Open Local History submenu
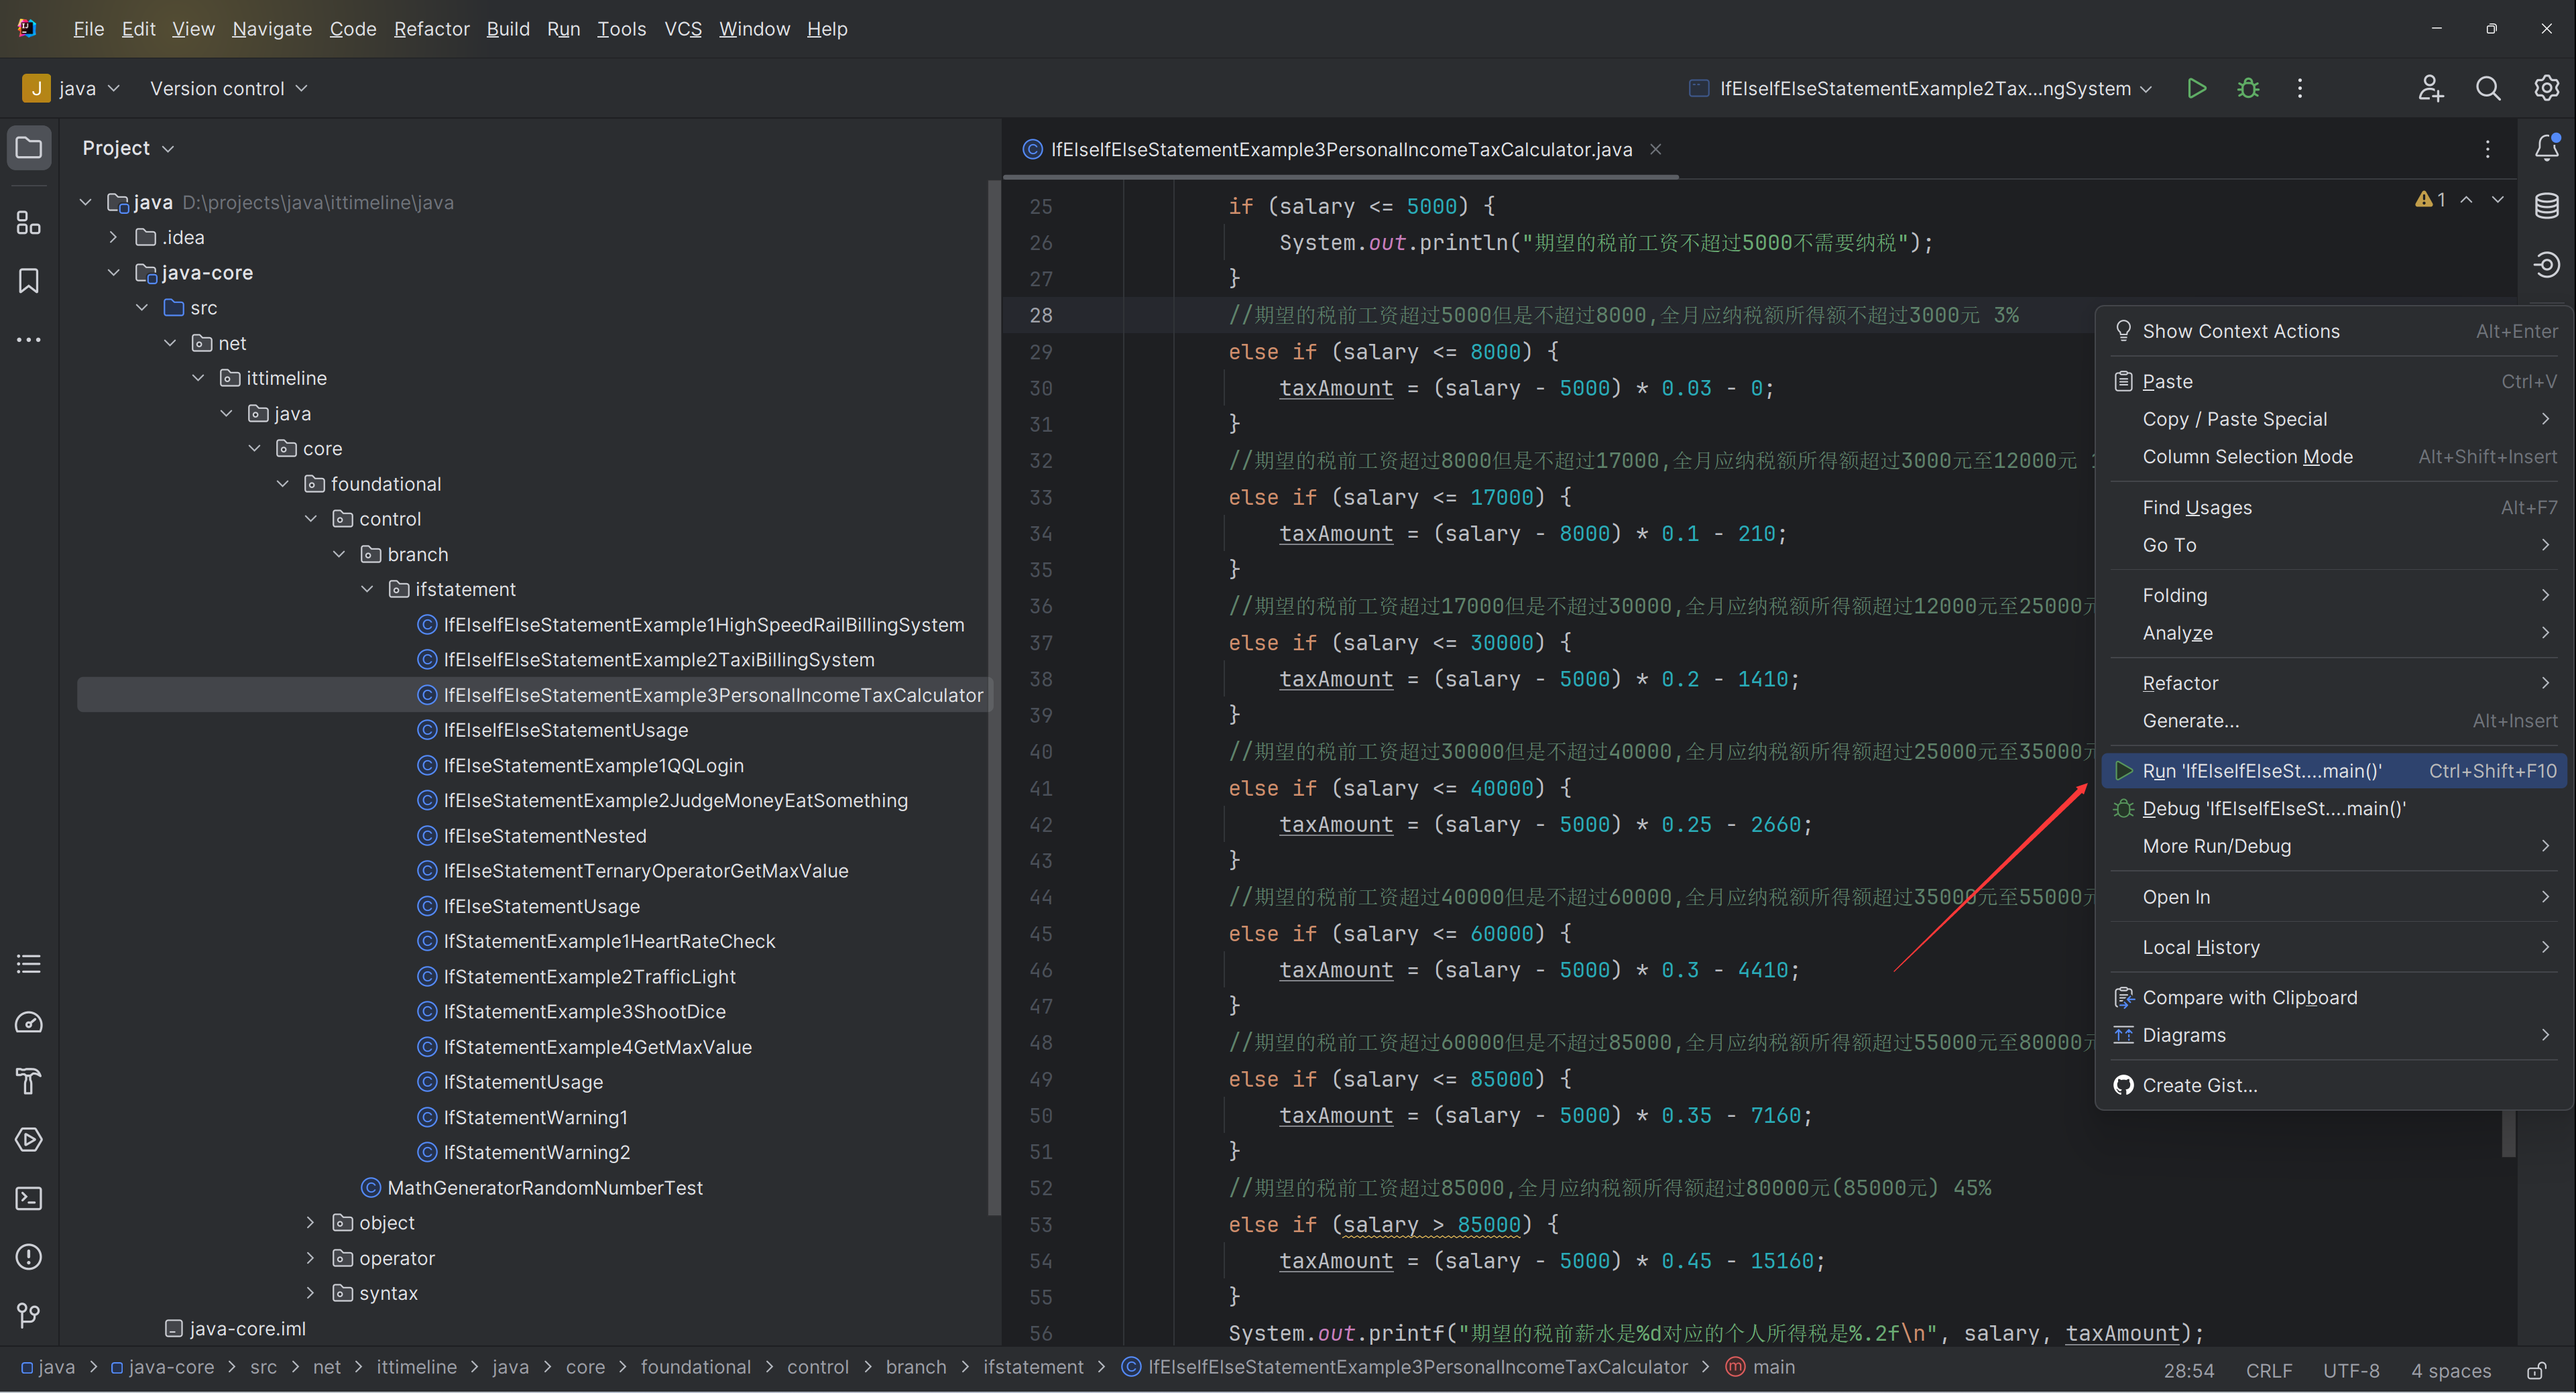 [2334, 947]
